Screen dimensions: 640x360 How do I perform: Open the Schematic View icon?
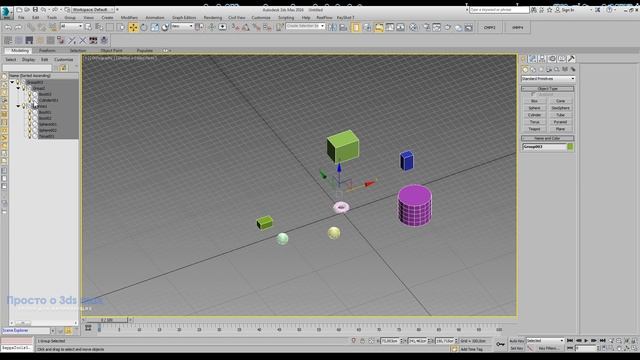(x=401, y=27)
